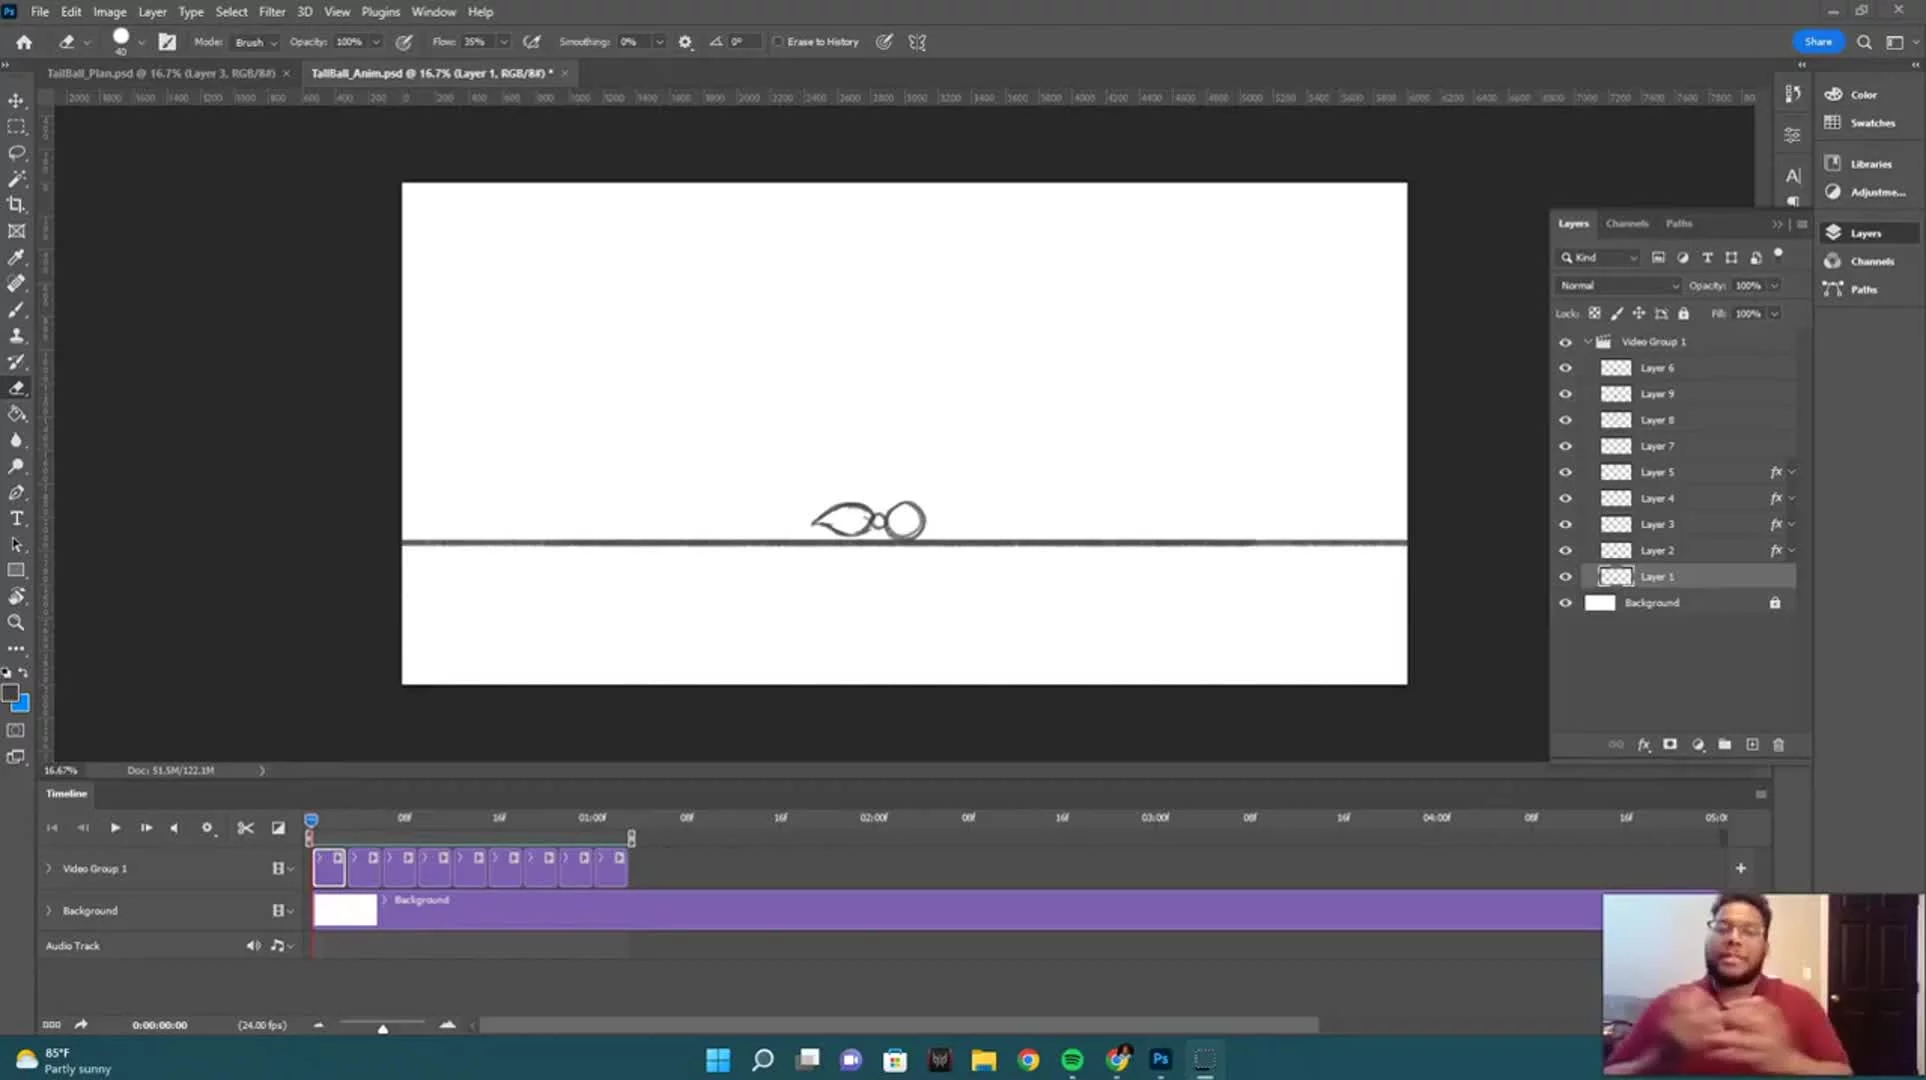Select the Crop tool
This screenshot has height=1080, width=1926.
click(x=17, y=205)
